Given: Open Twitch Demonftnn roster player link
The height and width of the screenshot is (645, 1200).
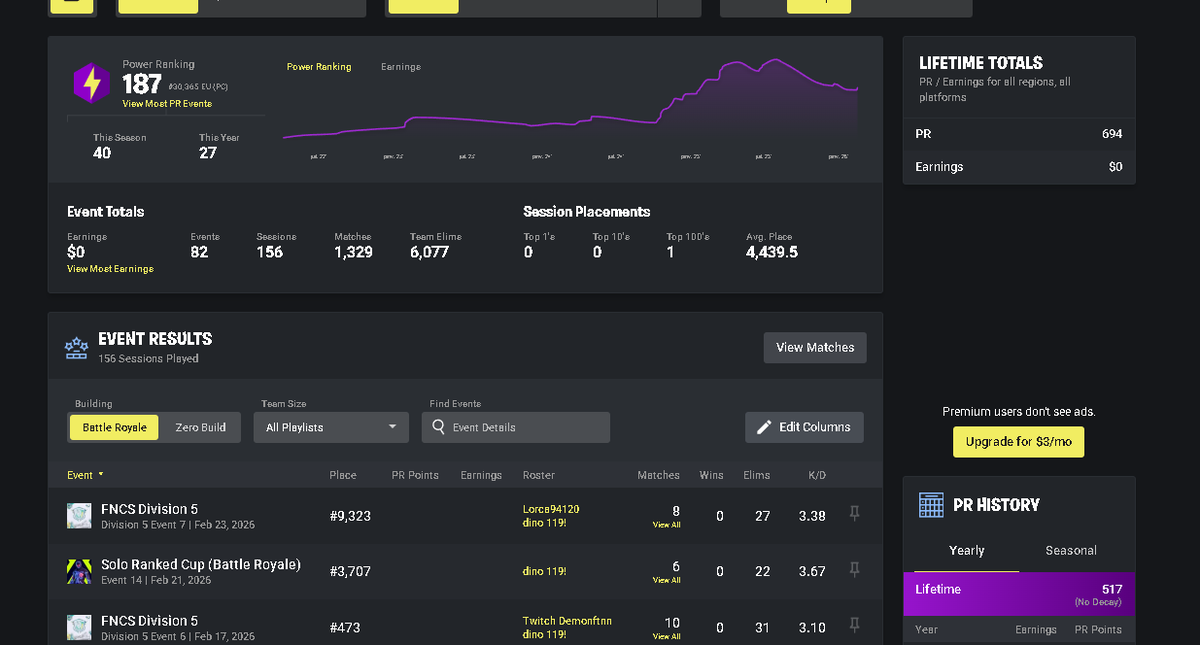Looking at the screenshot, I should point(567,621).
